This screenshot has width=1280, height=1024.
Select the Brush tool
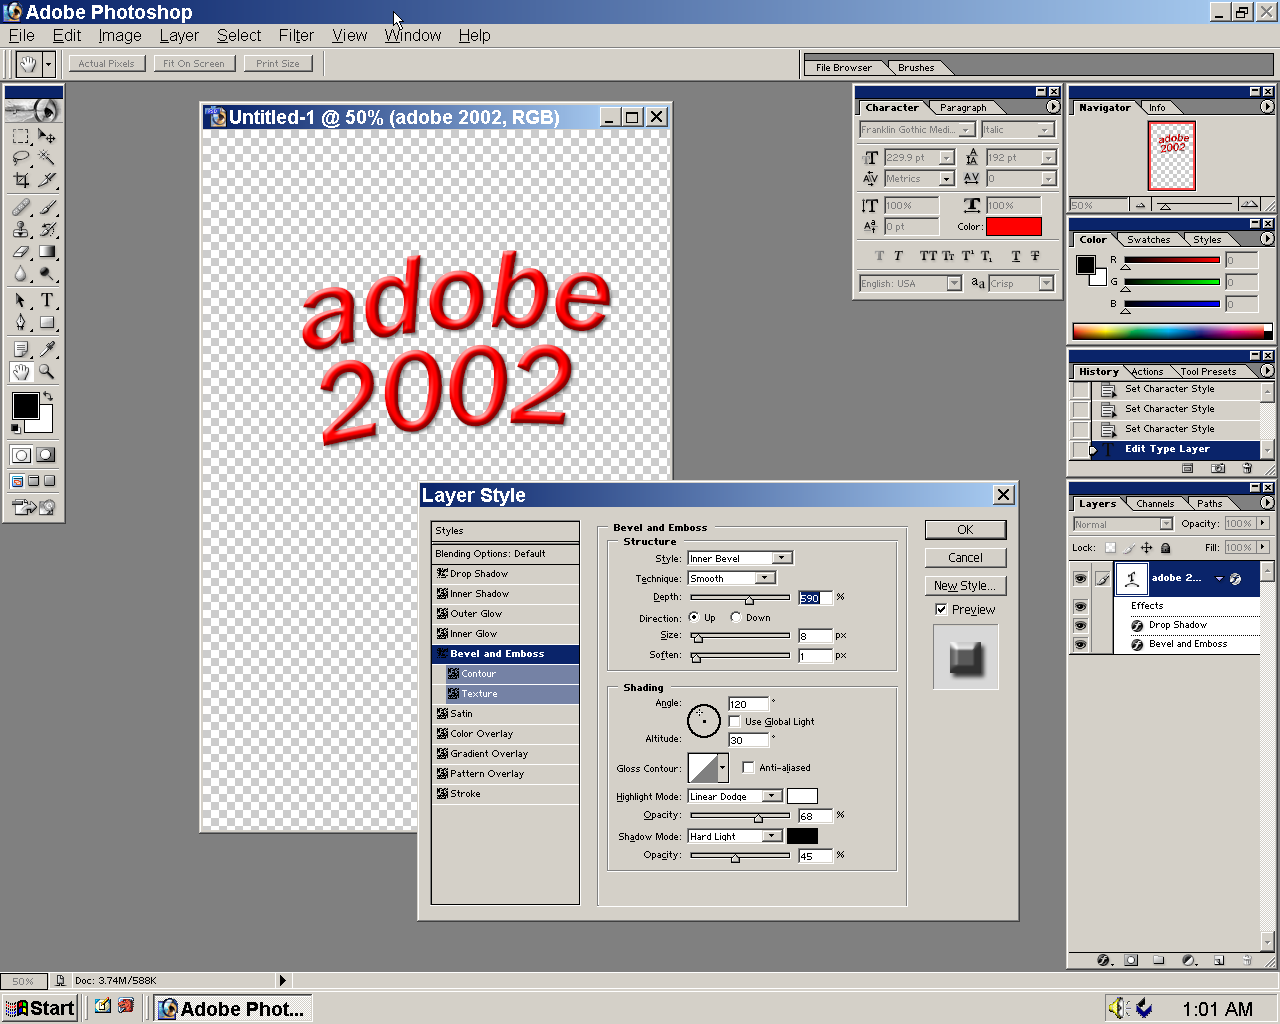tap(47, 207)
